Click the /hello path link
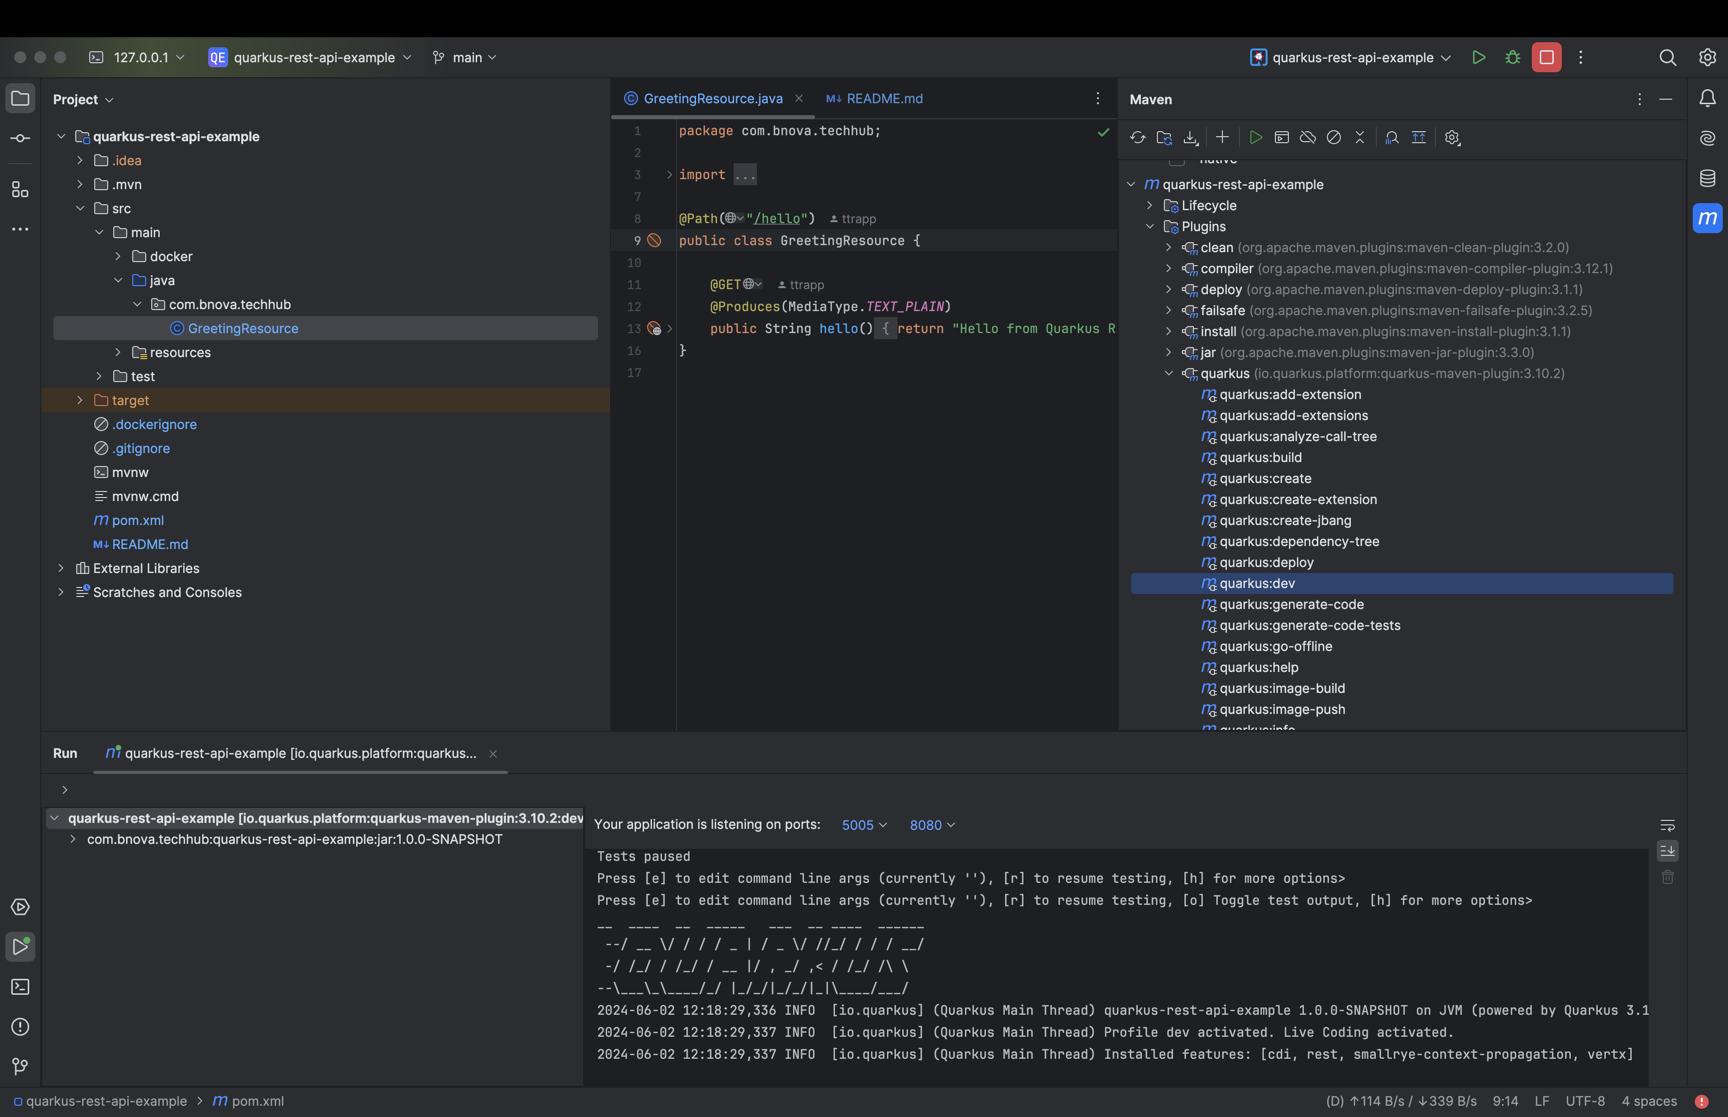This screenshot has height=1117, width=1728. click(x=779, y=219)
